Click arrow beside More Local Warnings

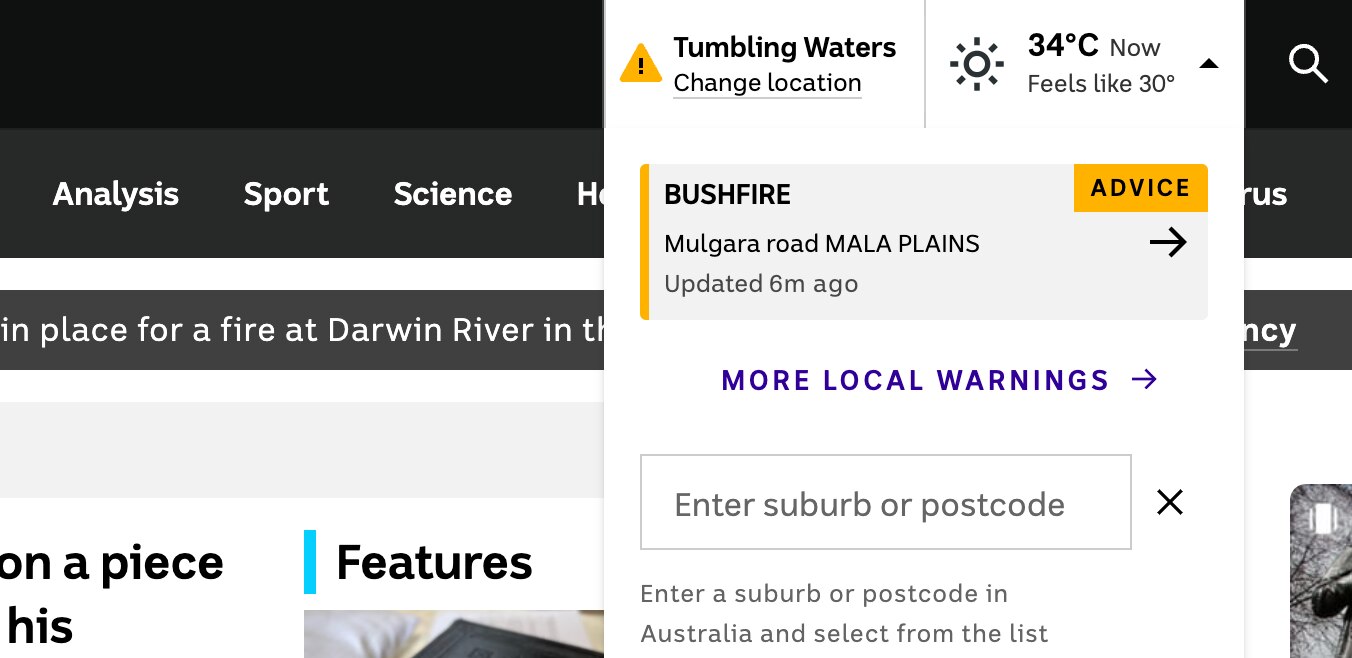(x=1144, y=379)
